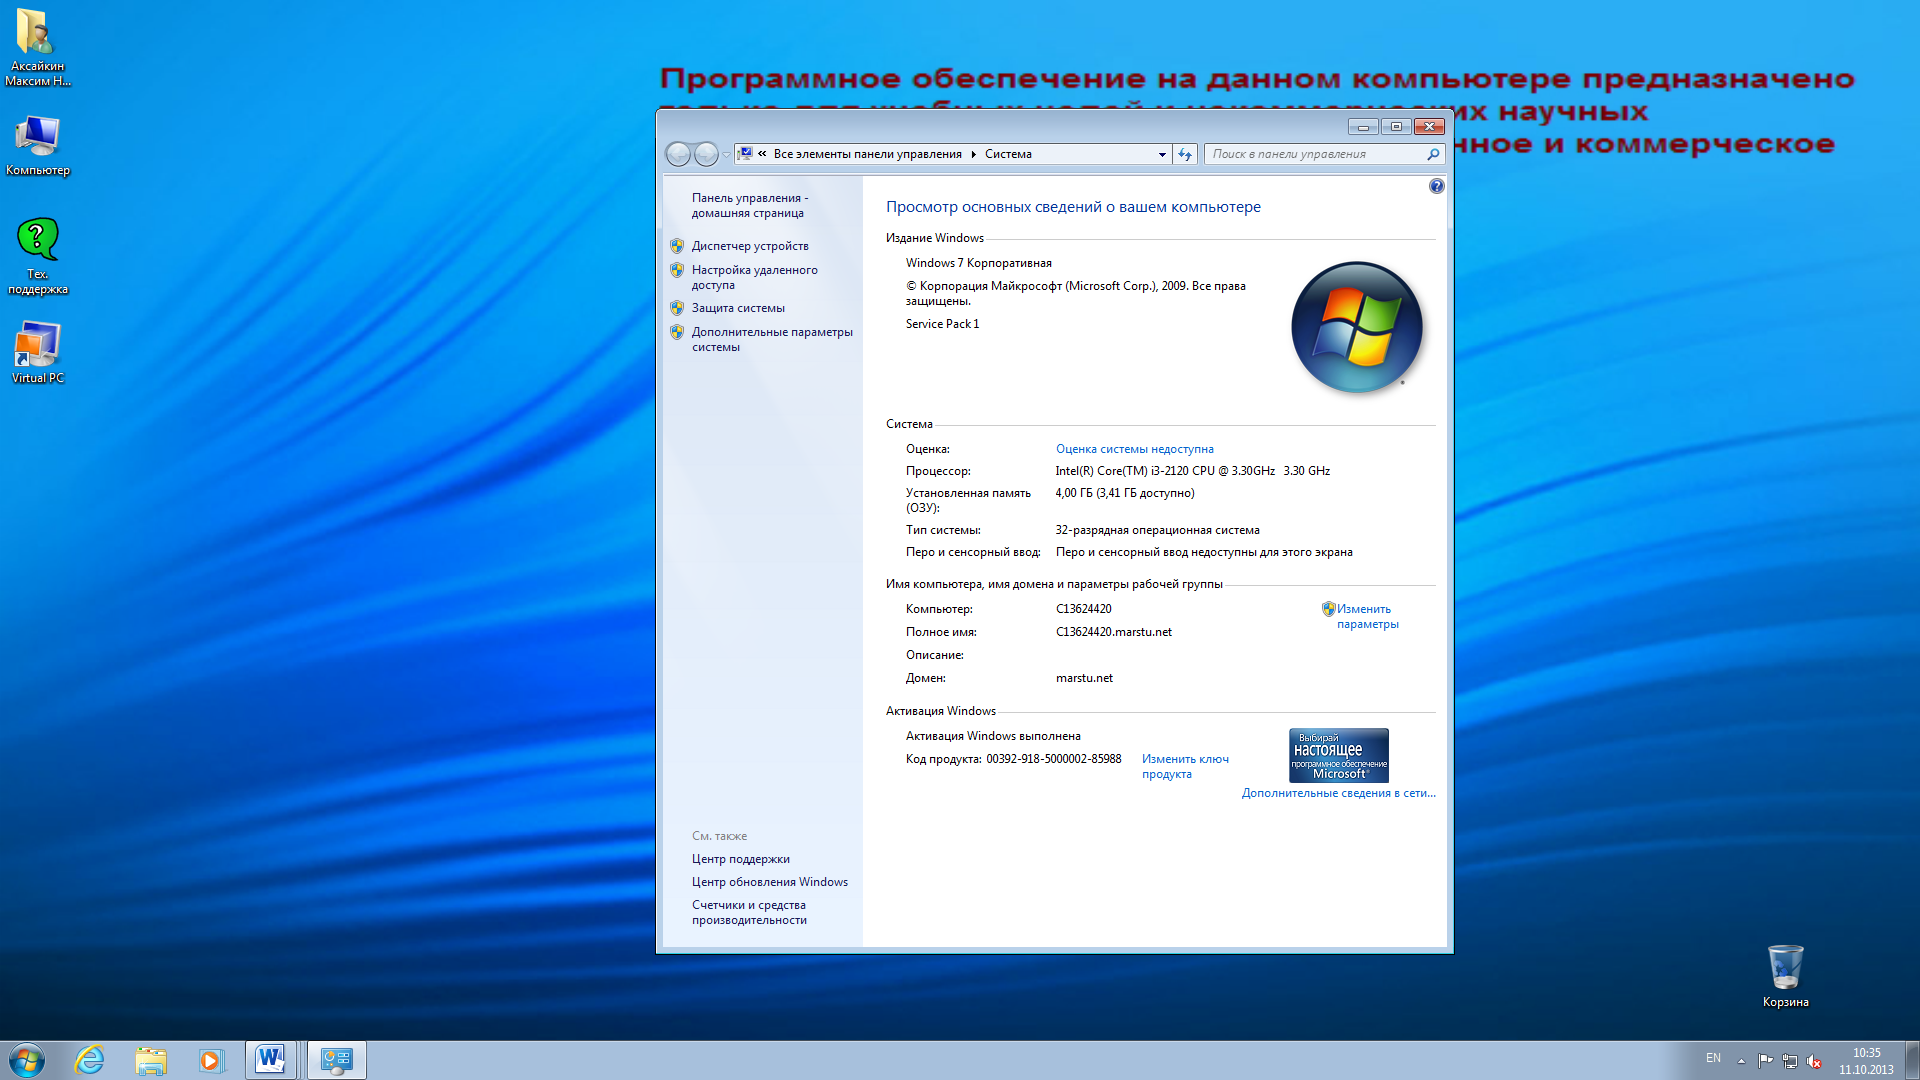The width and height of the screenshot is (1920, 1080).
Task: Open Панель управления - домашняя страница
Action: point(750,206)
